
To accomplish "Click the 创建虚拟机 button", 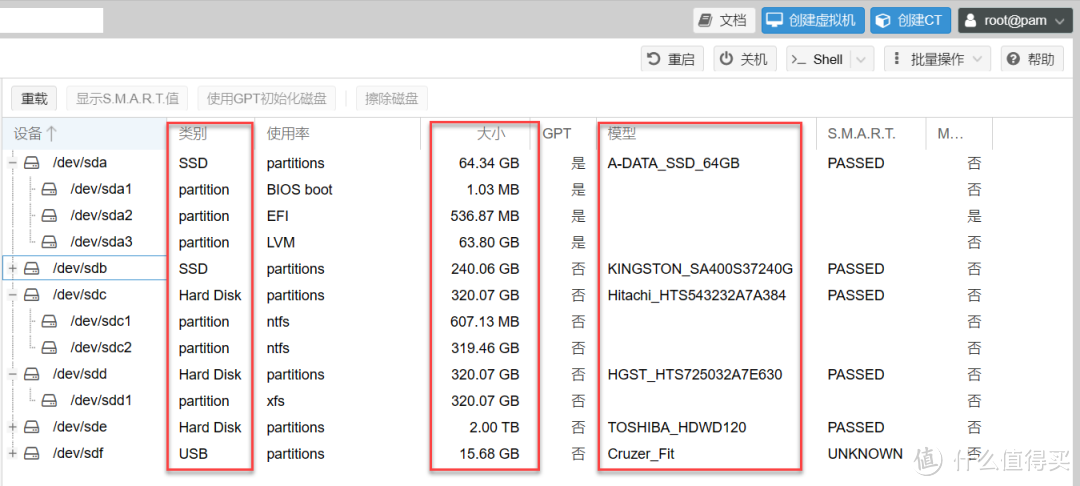I will (812, 20).
